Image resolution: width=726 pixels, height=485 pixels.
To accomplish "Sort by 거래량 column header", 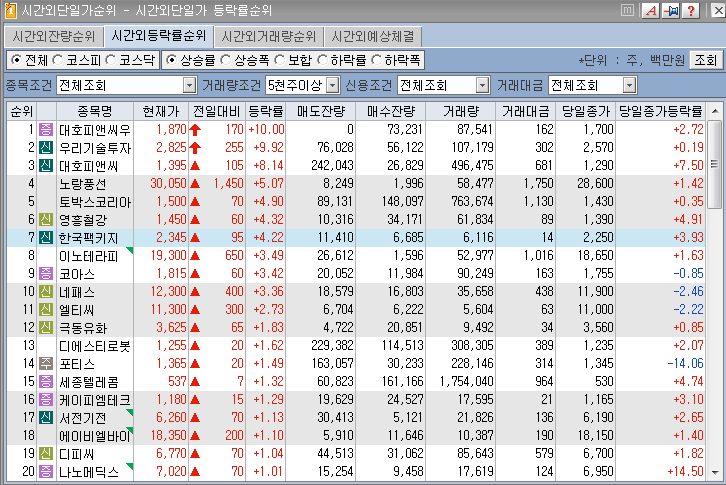I will click(461, 111).
